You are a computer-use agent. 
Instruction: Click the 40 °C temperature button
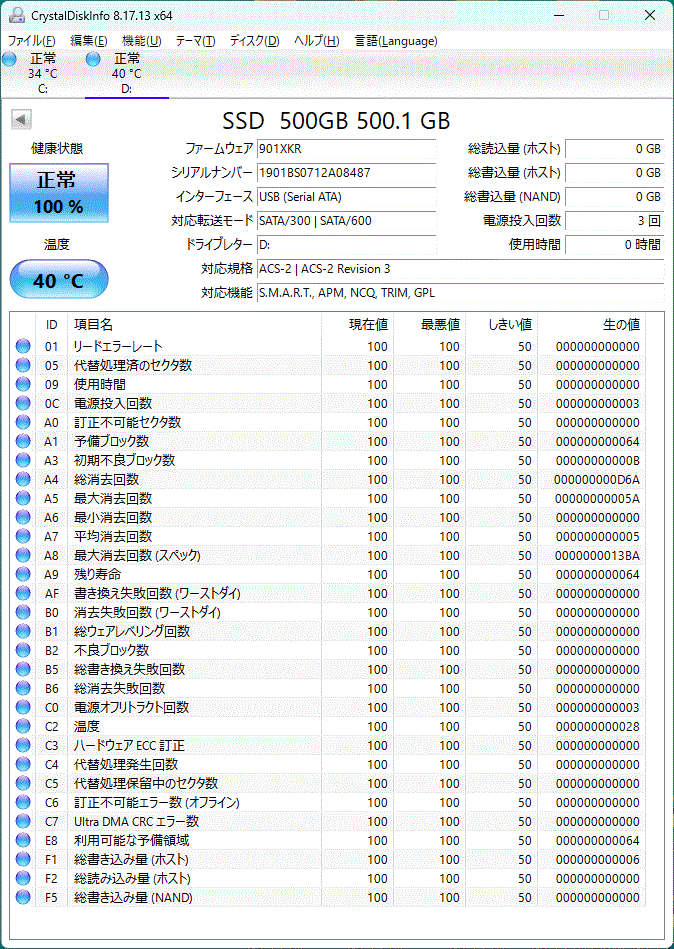point(59,280)
